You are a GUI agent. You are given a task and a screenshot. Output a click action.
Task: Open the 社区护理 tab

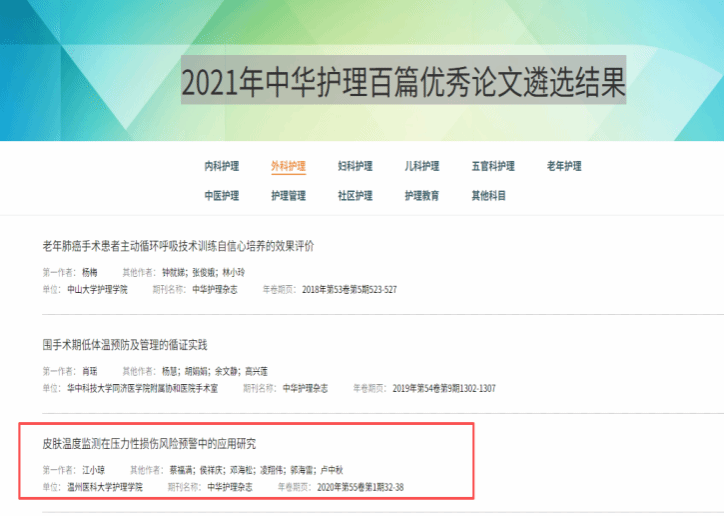click(x=354, y=196)
